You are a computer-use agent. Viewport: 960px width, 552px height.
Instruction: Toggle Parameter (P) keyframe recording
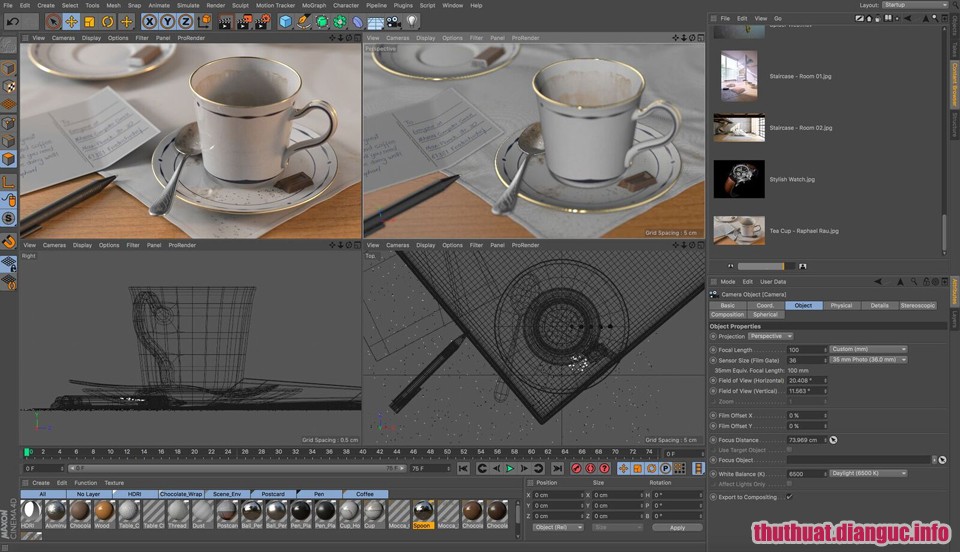tap(666, 468)
